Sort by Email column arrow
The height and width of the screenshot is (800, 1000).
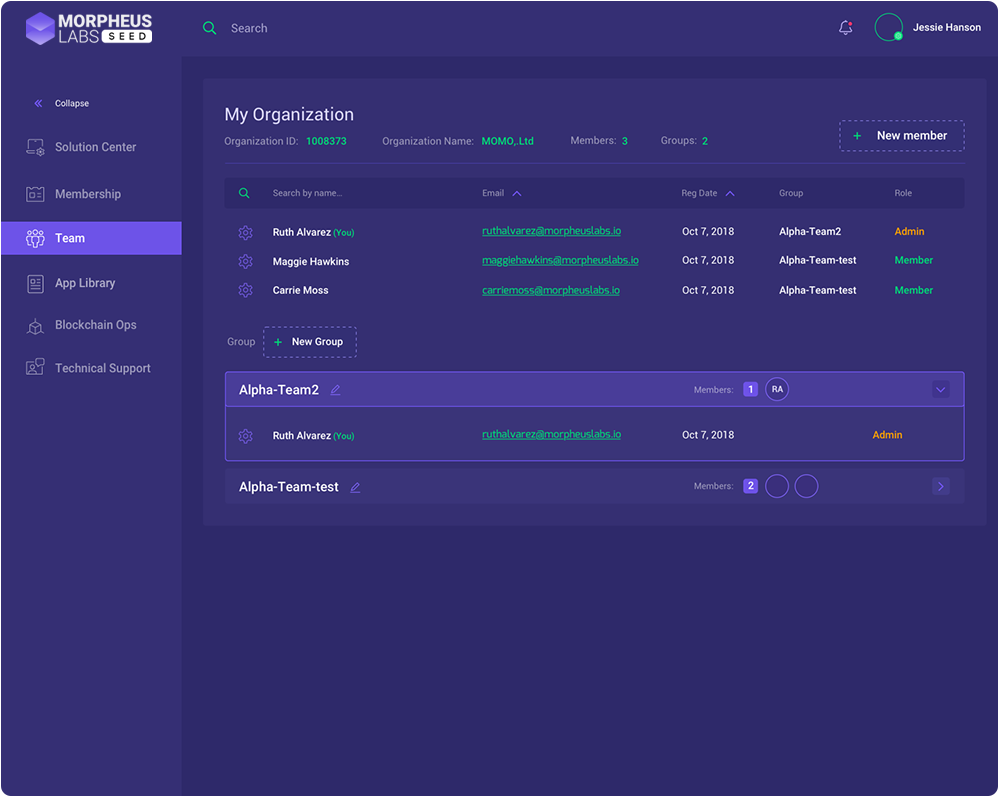[x=517, y=194]
